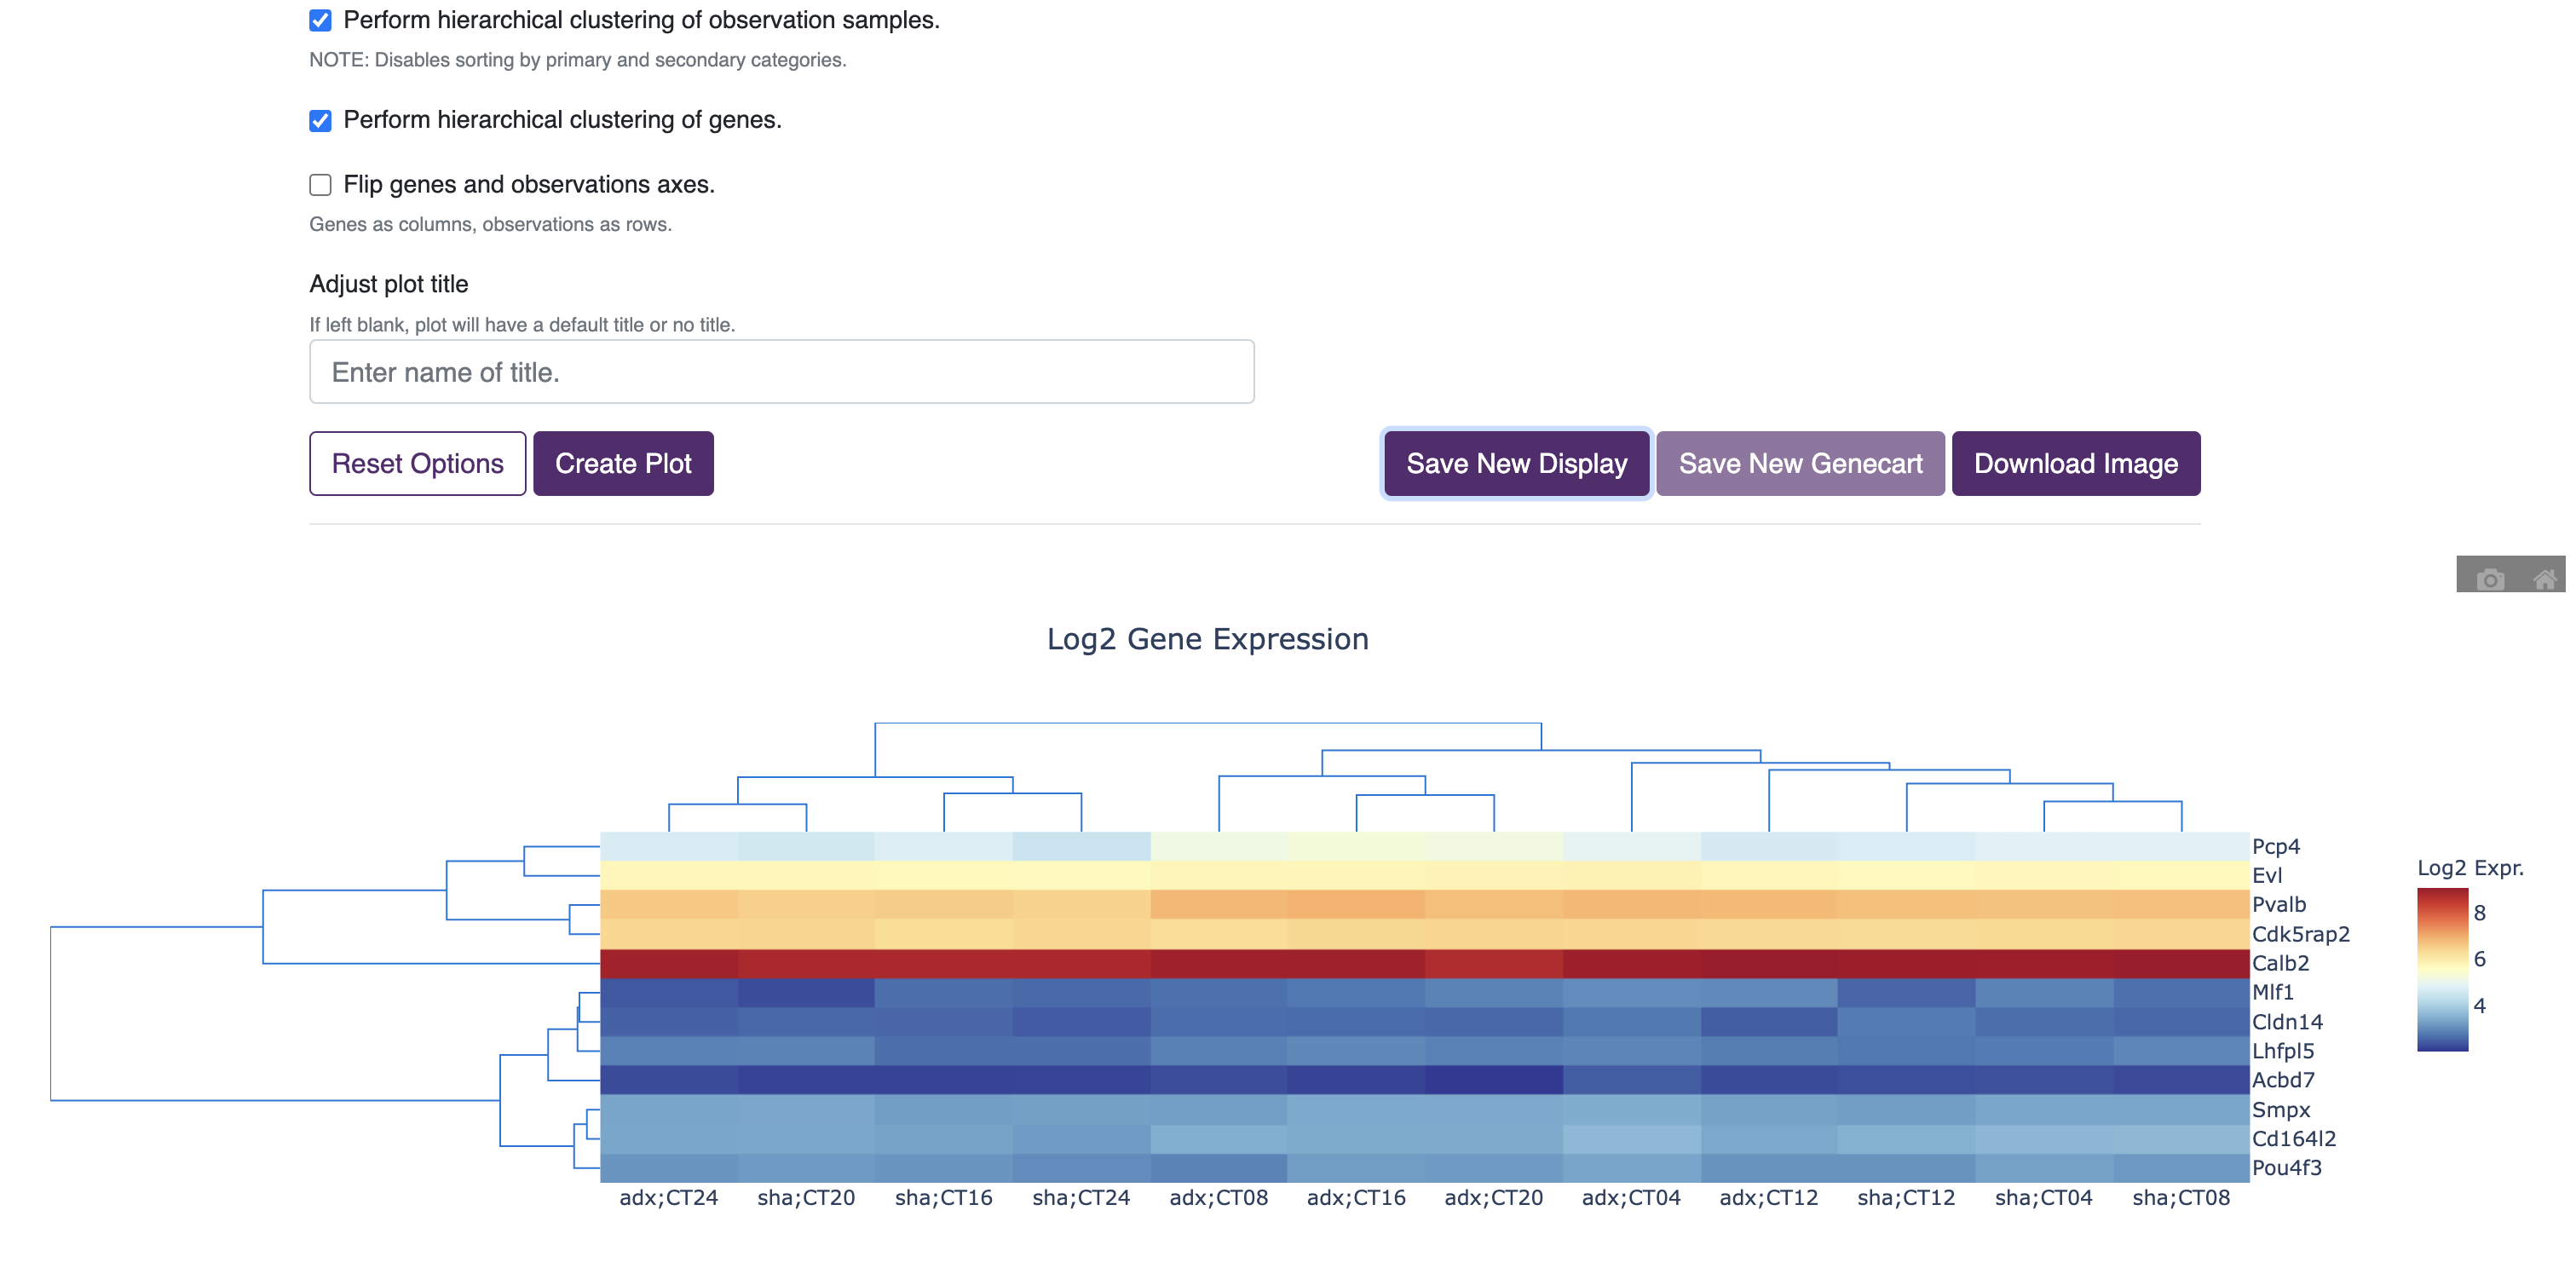The width and height of the screenshot is (2576, 1268).
Task: Enable Flip genes and observations axes
Action: [x=319, y=184]
